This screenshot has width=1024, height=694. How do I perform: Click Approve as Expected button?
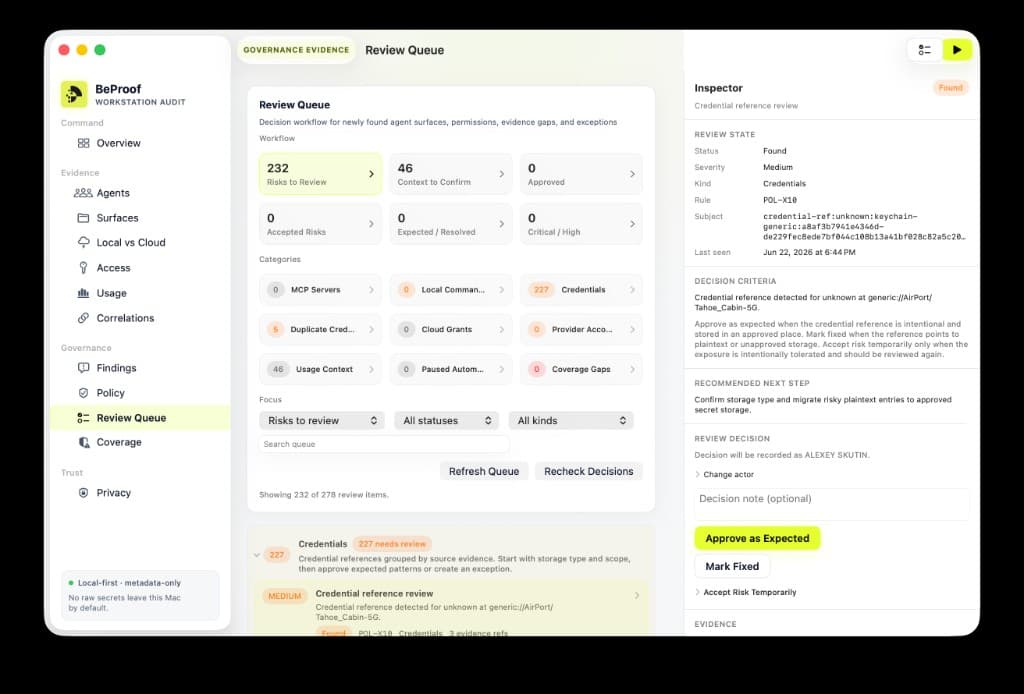[758, 538]
